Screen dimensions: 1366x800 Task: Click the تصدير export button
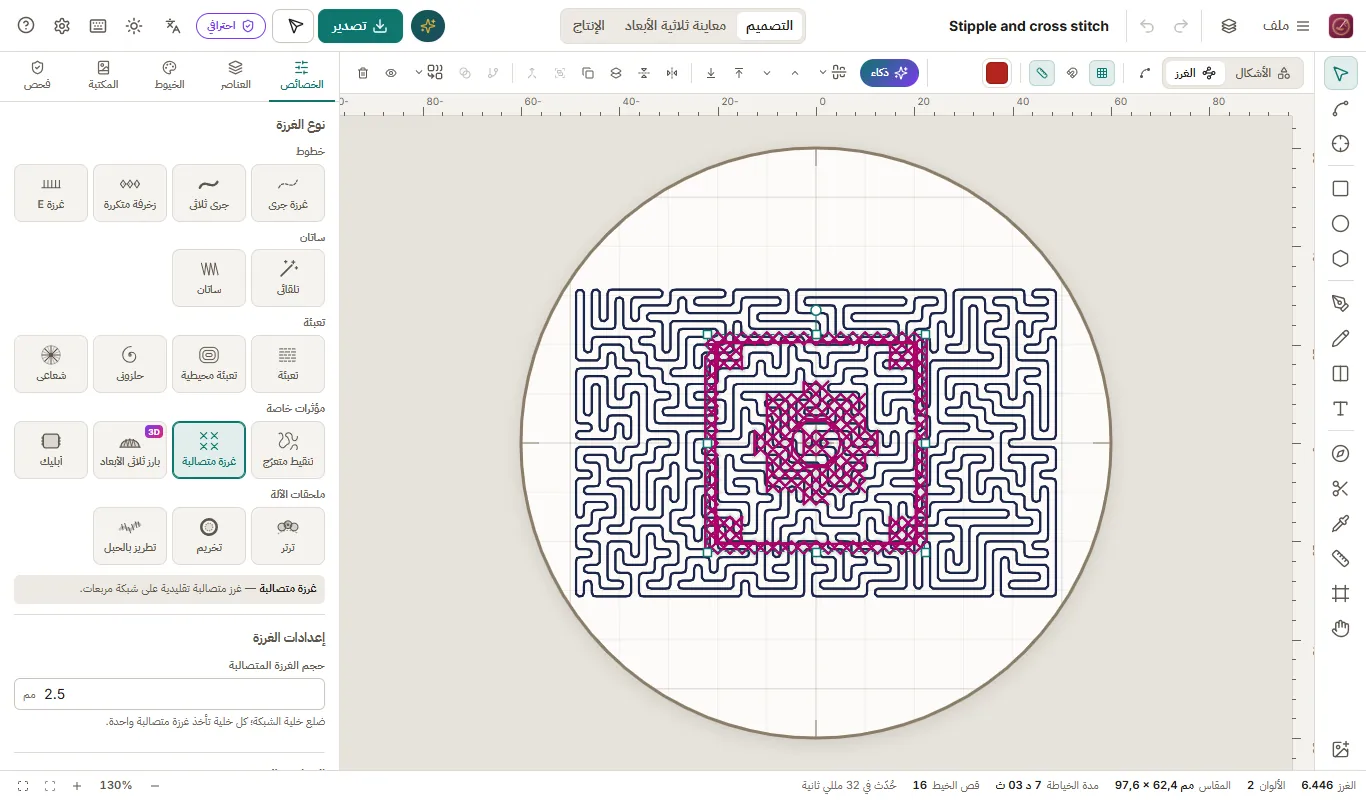360,26
